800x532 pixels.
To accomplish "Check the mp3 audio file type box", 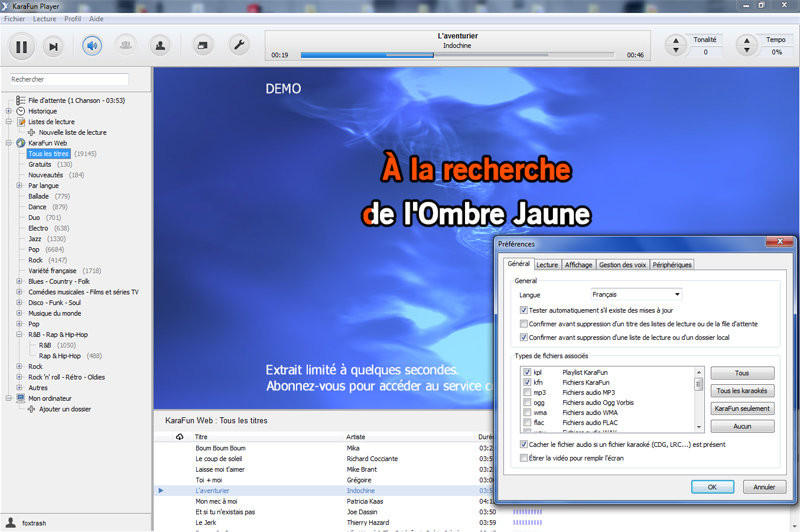I will tap(527, 392).
